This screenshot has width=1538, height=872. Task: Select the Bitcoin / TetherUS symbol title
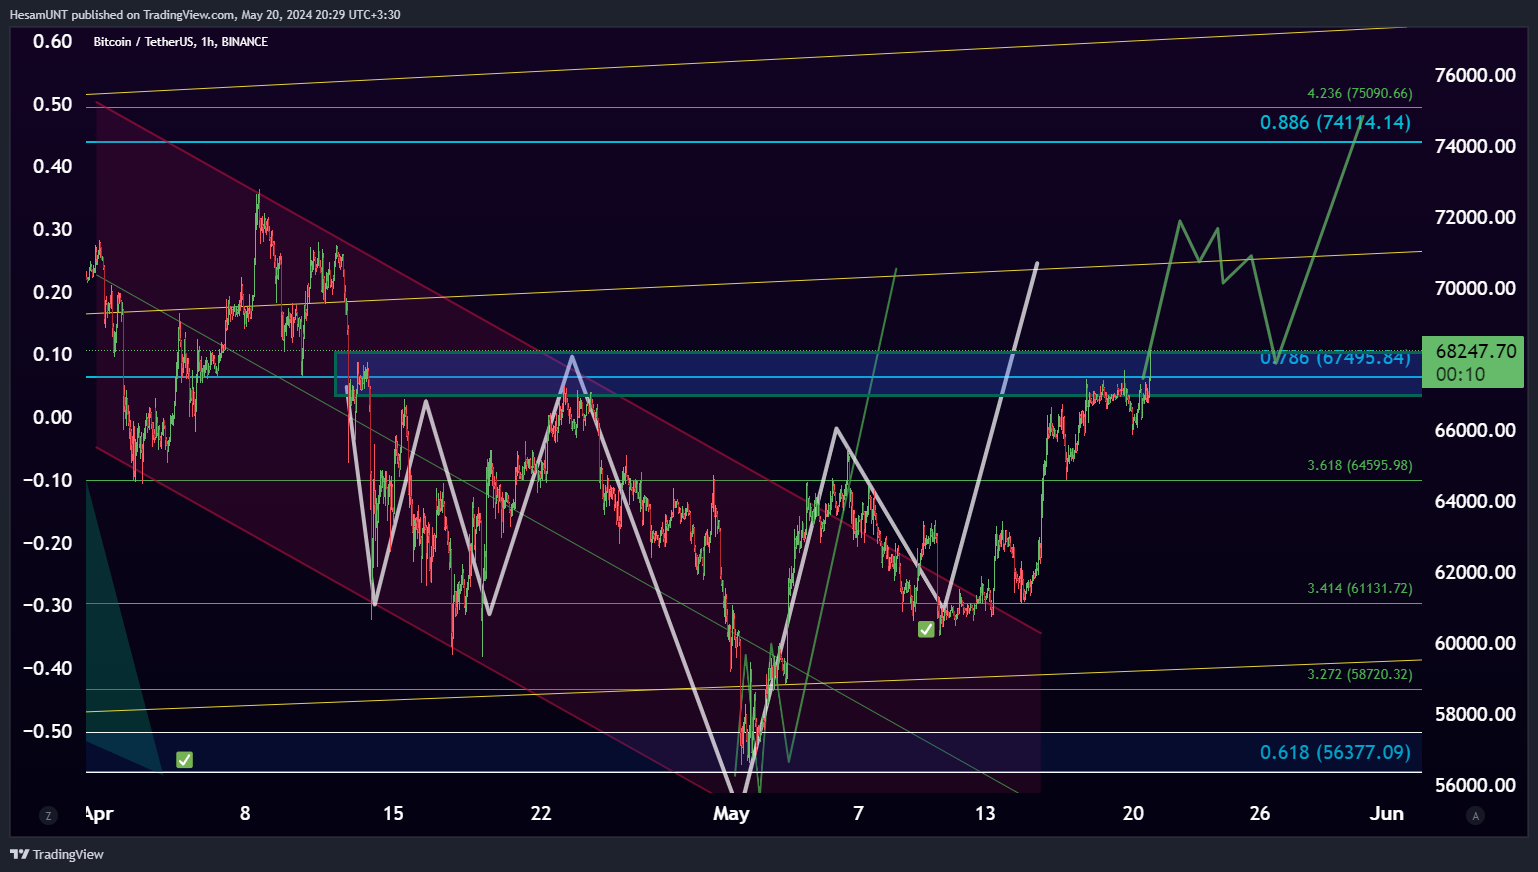tap(181, 42)
